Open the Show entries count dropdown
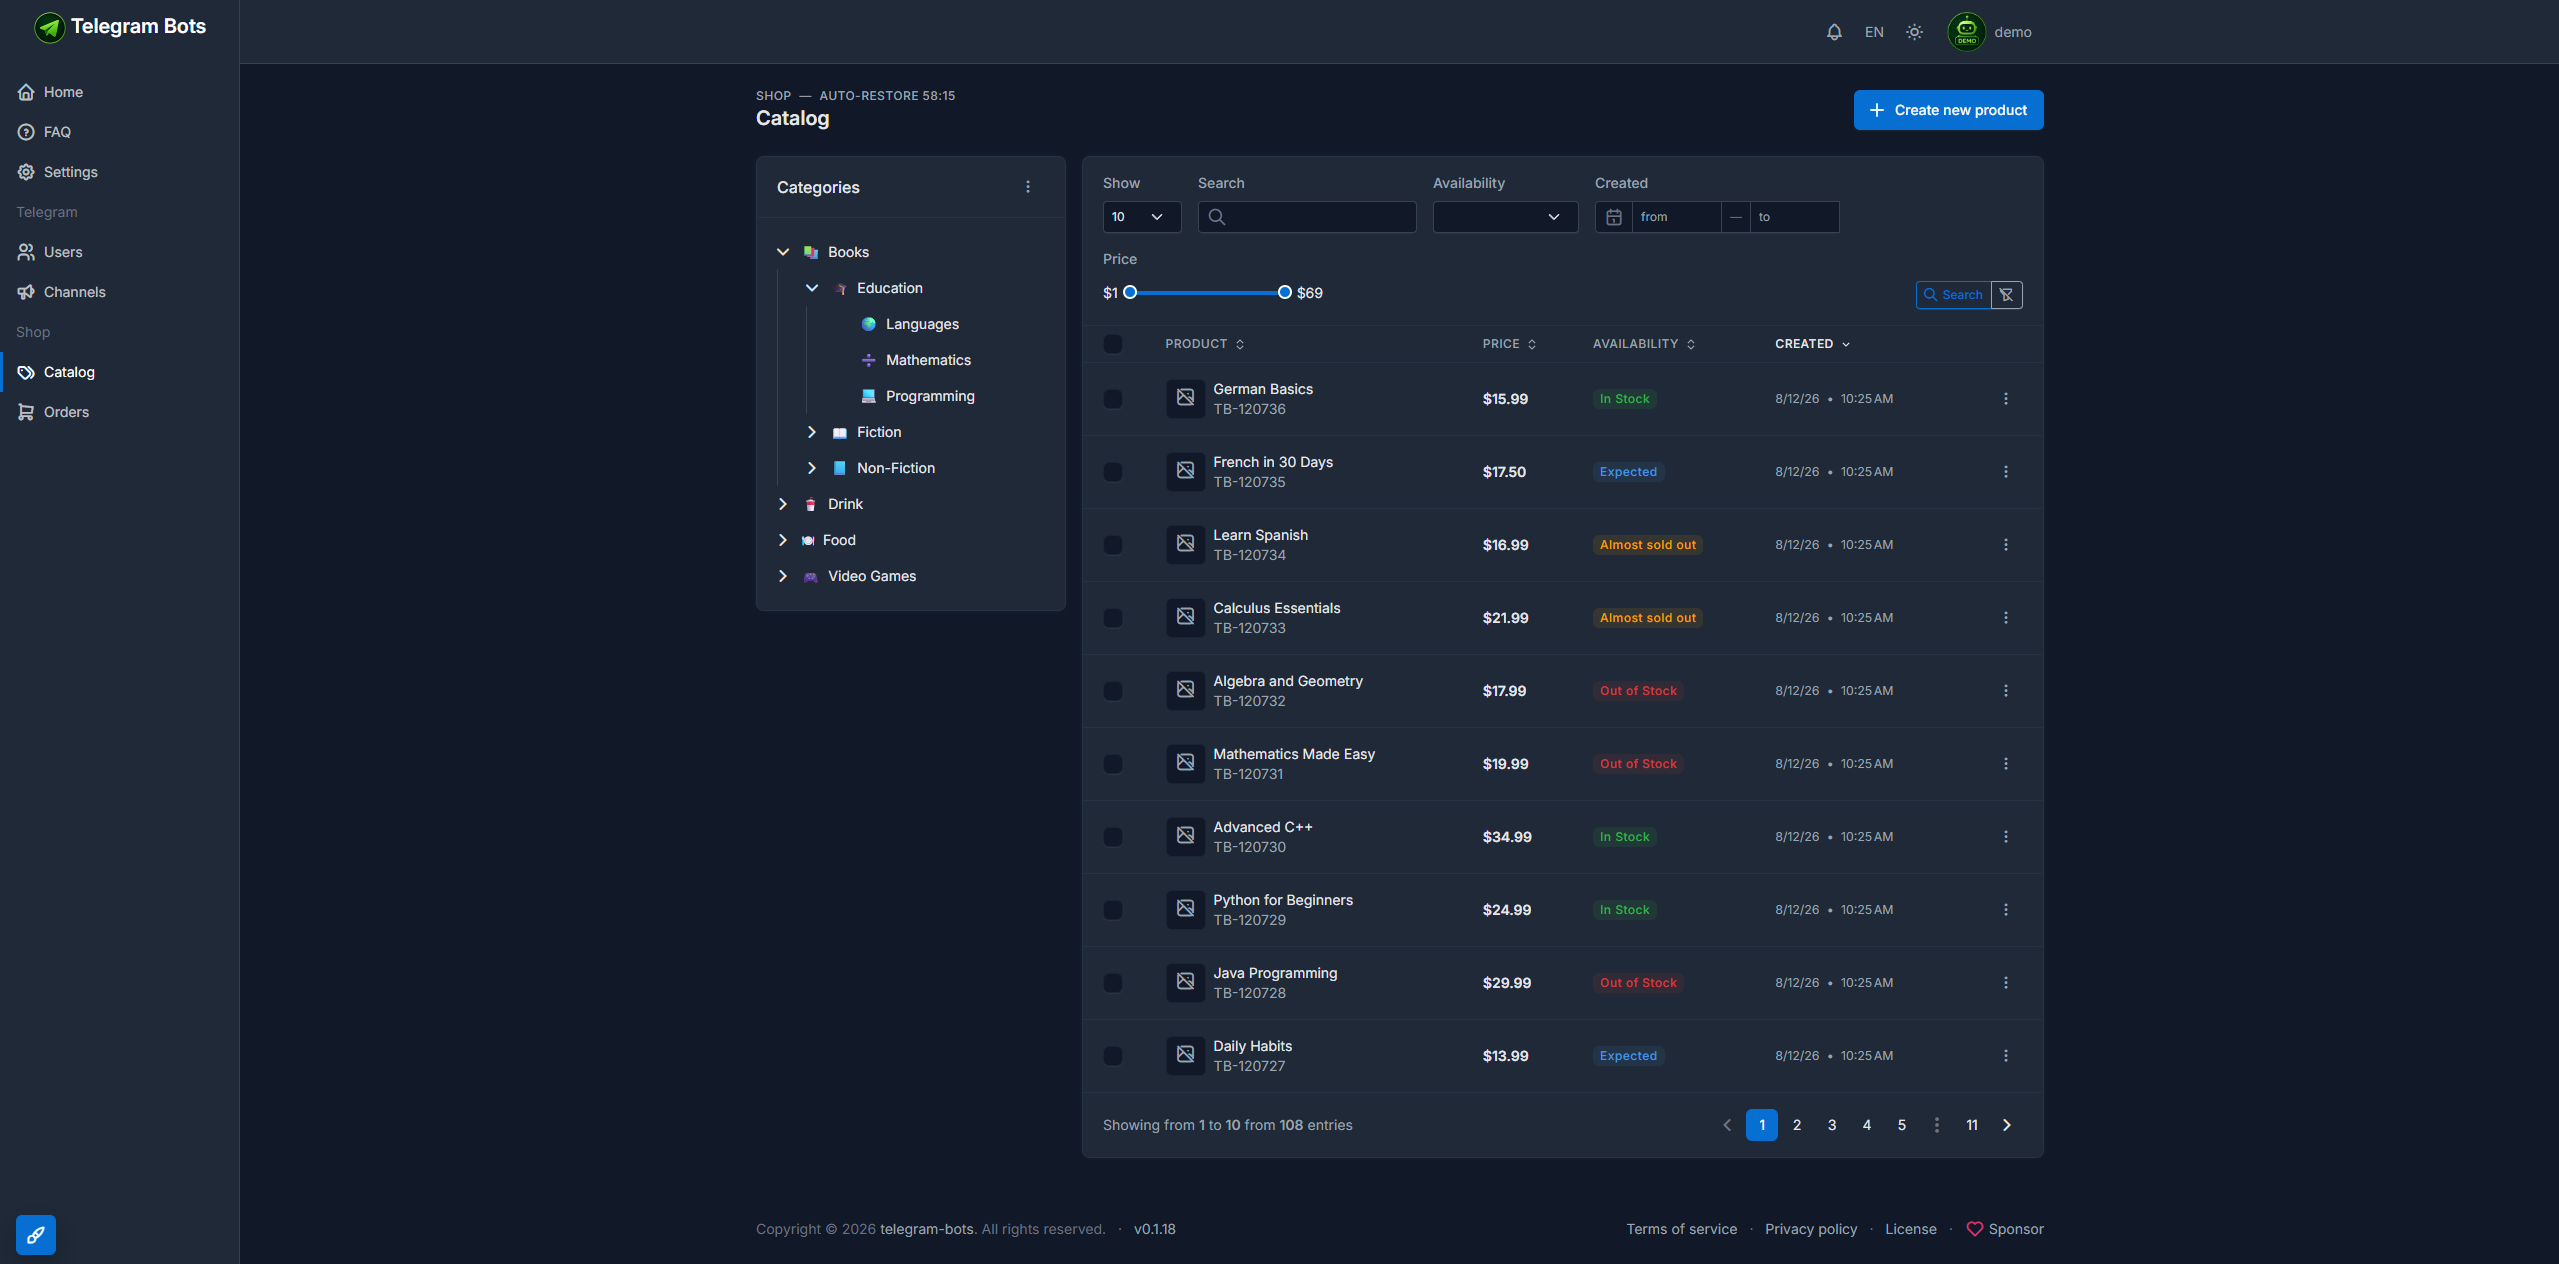 [1142, 217]
